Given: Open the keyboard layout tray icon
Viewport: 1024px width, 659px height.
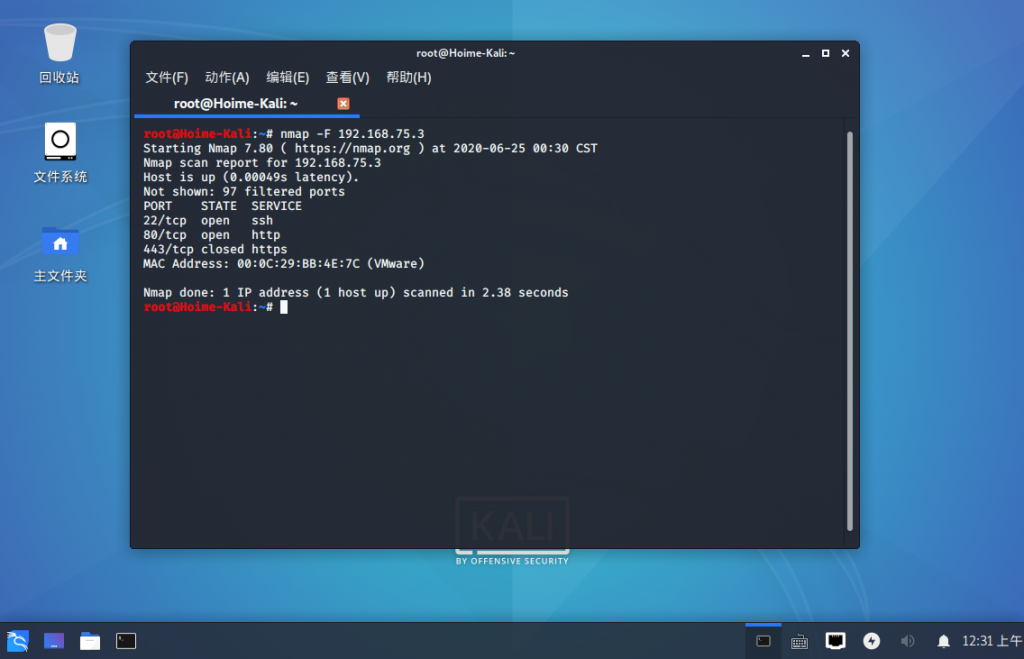Looking at the screenshot, I should pyautogui.click(x=799, y=641).
